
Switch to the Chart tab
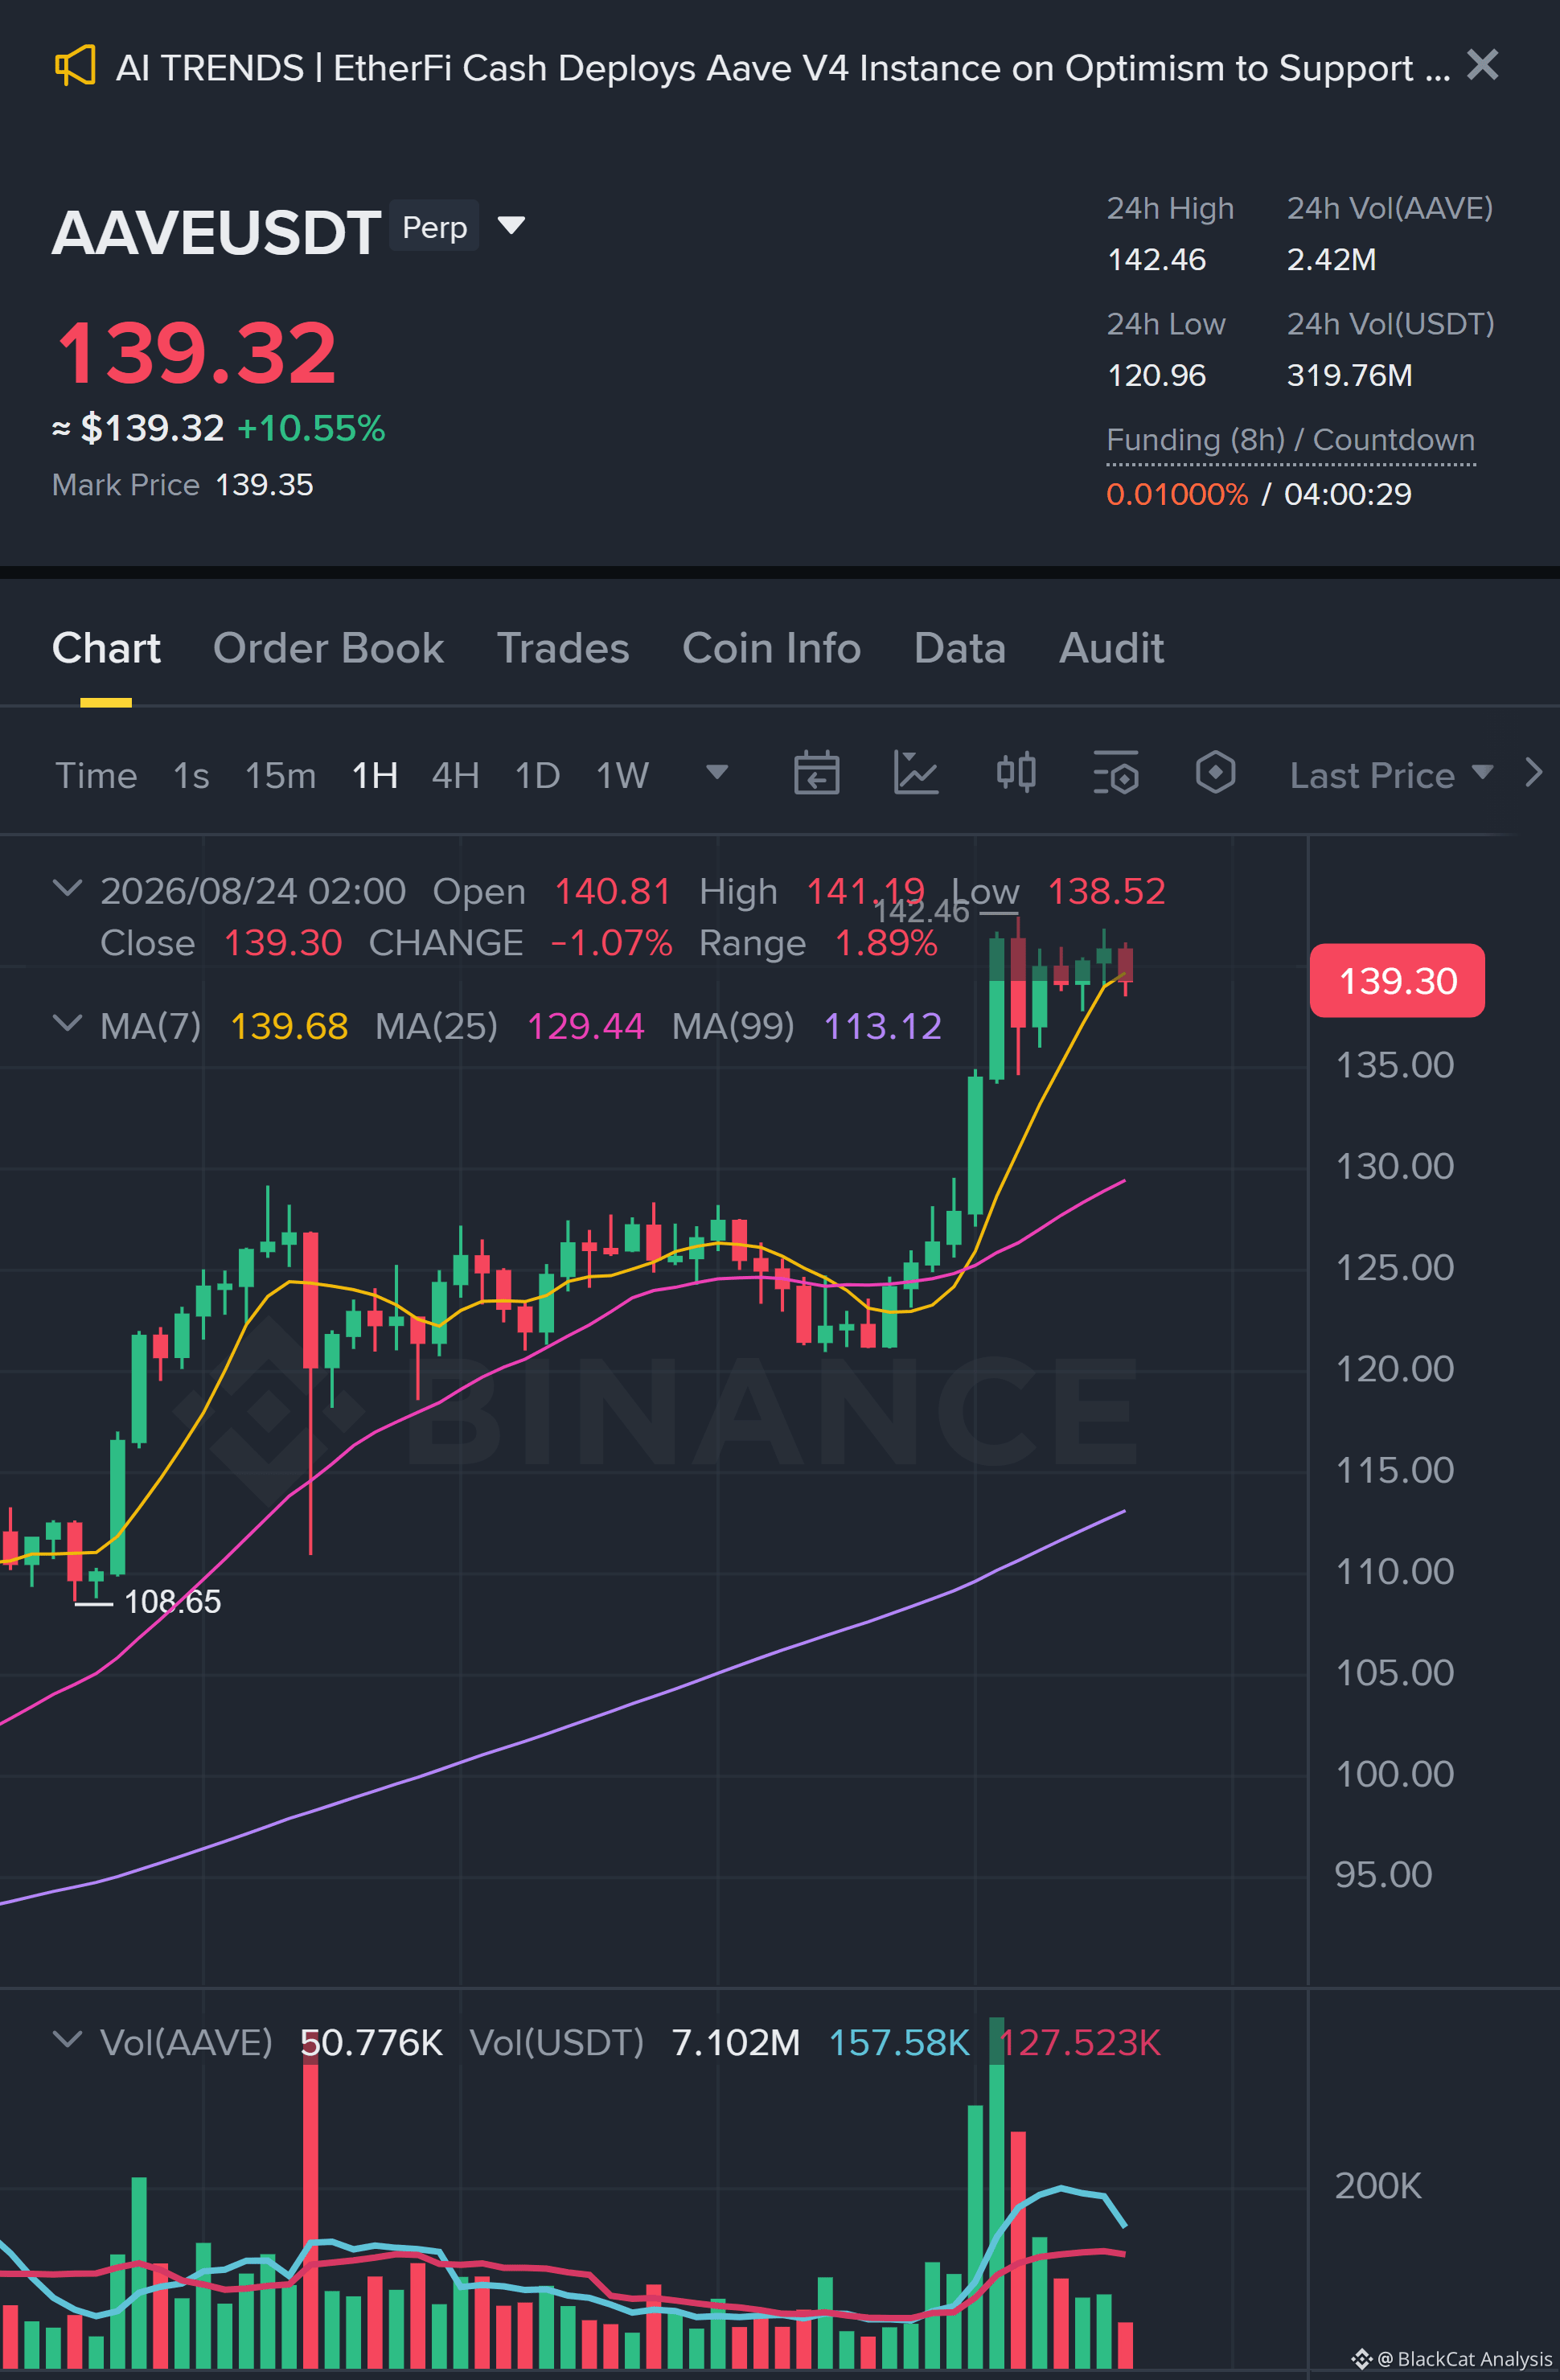tap(106, 648)
